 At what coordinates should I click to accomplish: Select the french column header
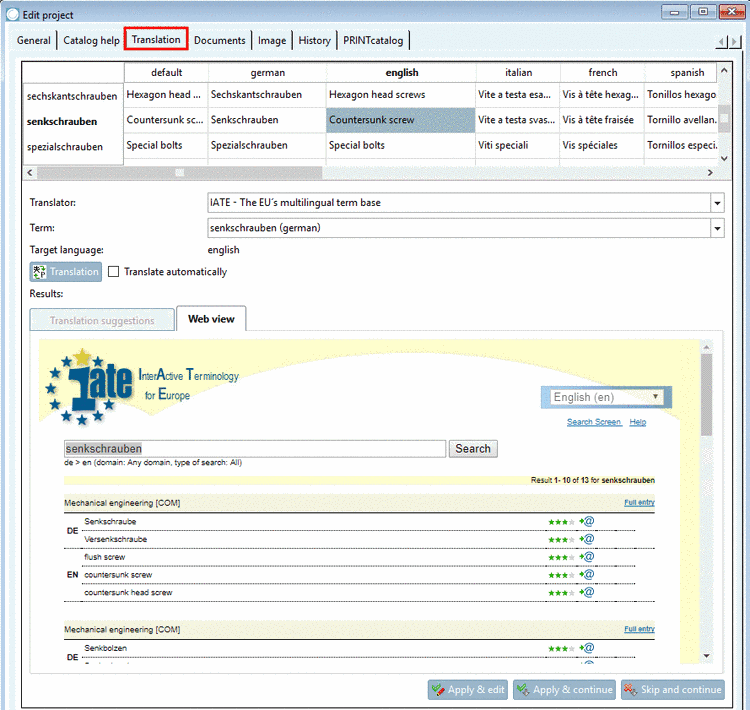(x=603, y=73)
